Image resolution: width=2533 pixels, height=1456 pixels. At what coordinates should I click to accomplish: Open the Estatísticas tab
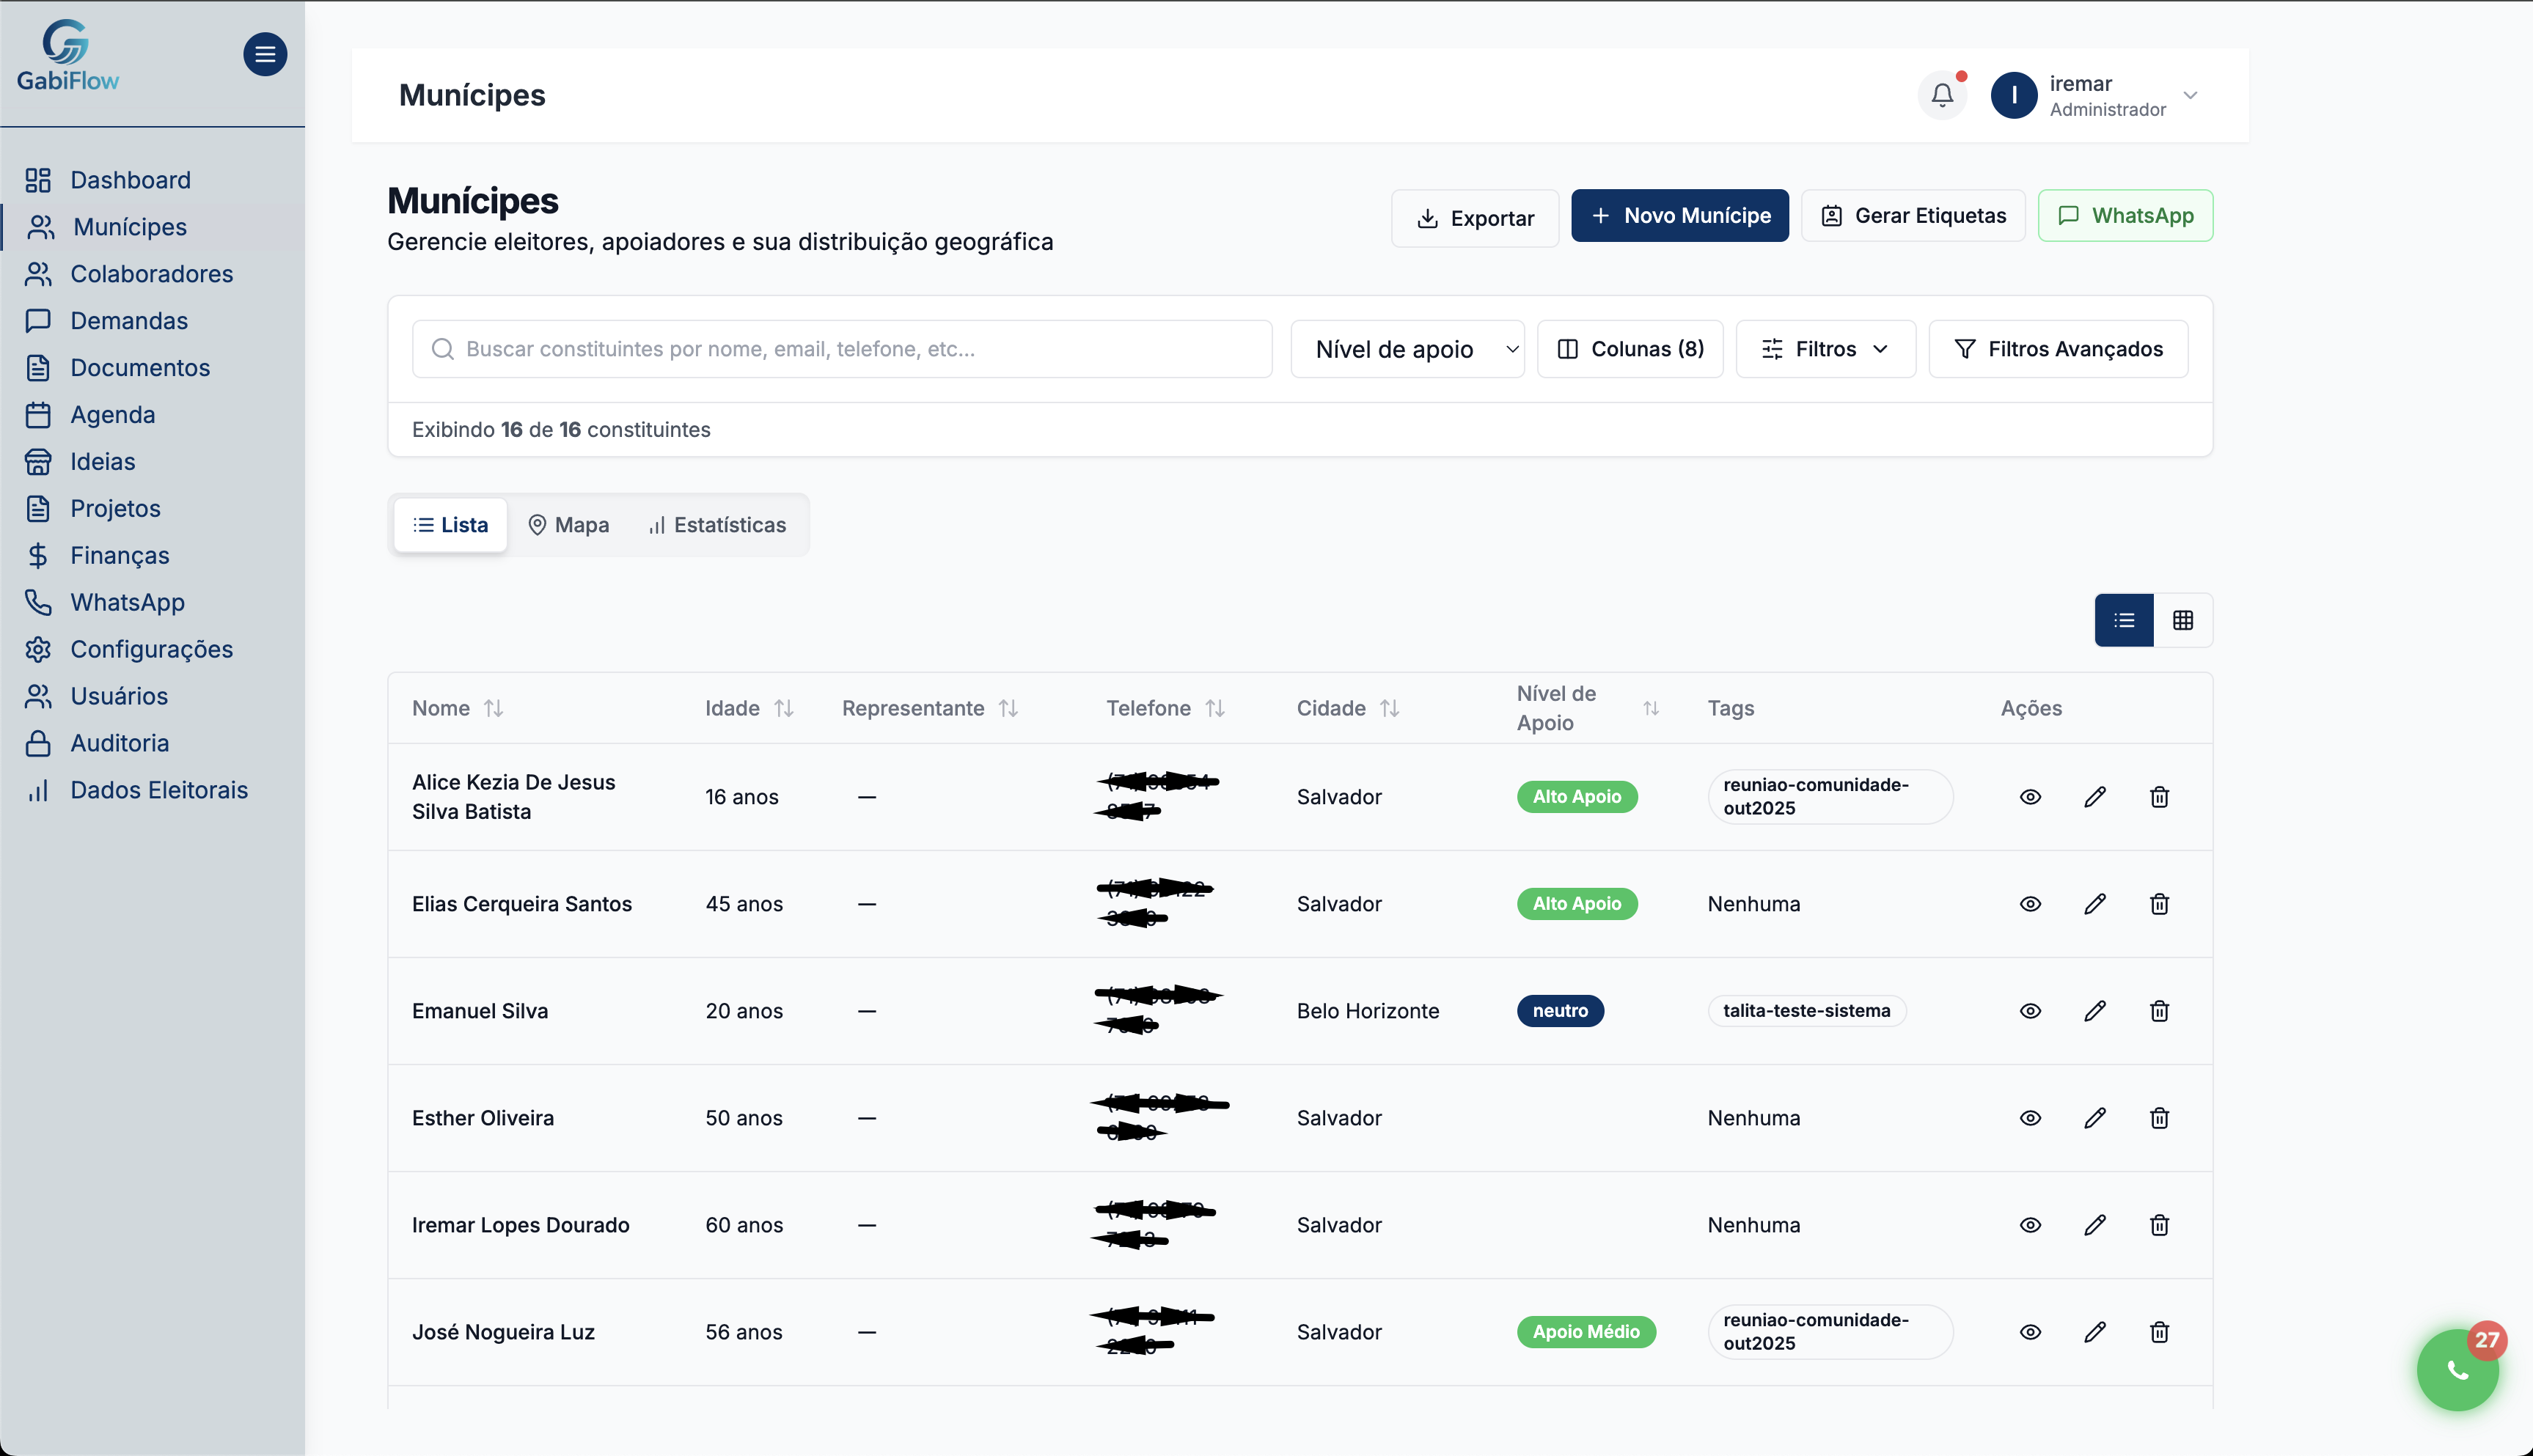click(x=717, y=525)
